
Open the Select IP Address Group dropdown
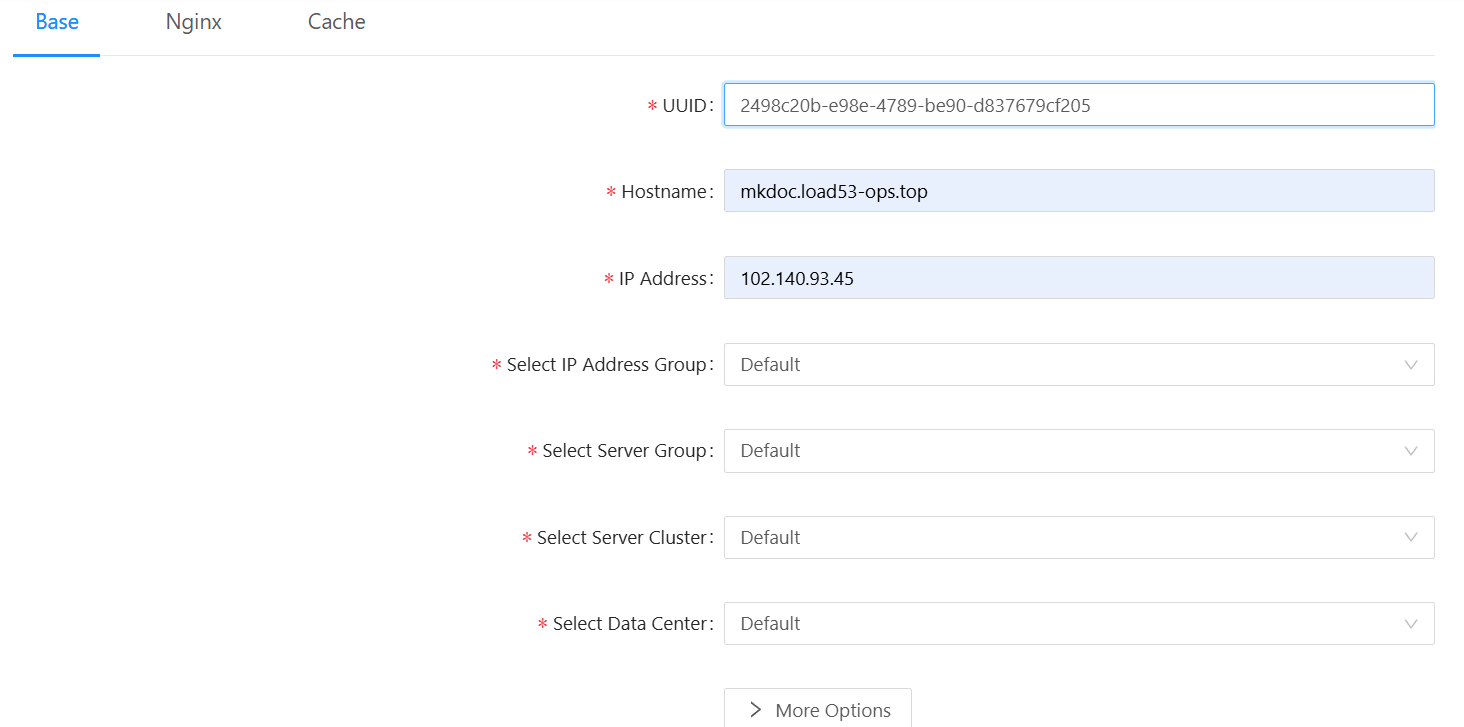[1060, 365]
